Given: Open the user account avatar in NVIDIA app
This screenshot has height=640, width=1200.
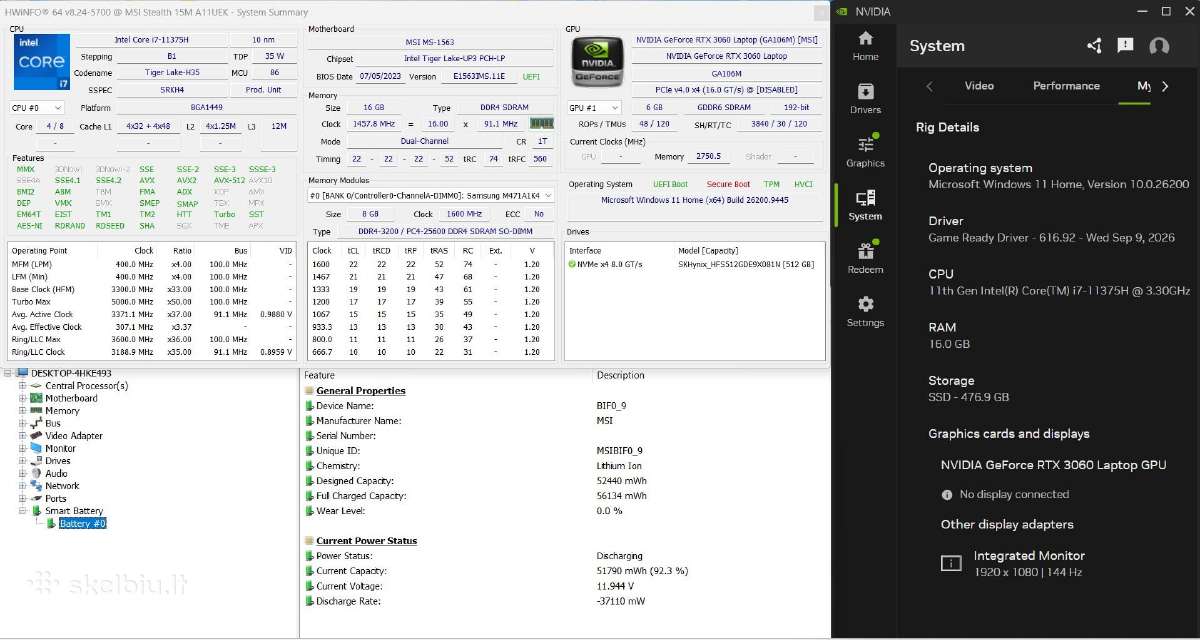Looking at the screenshot, I should [1159, 46].
